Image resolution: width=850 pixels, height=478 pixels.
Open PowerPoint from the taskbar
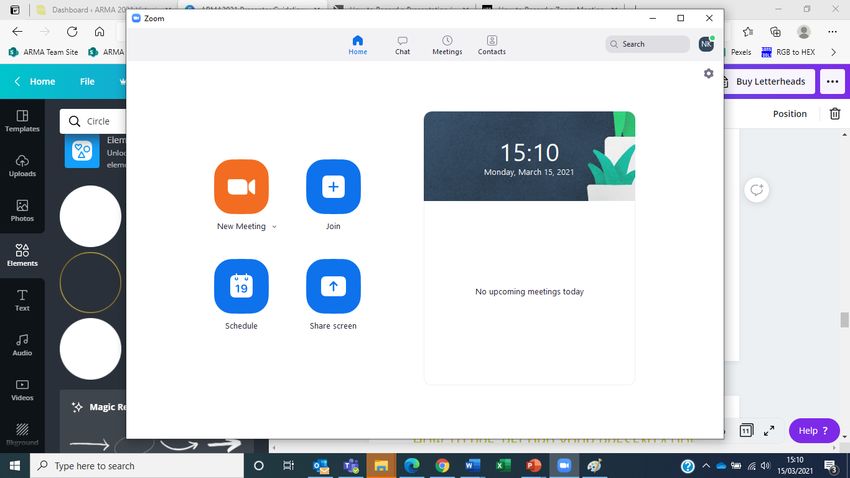(x=533, y=466)
